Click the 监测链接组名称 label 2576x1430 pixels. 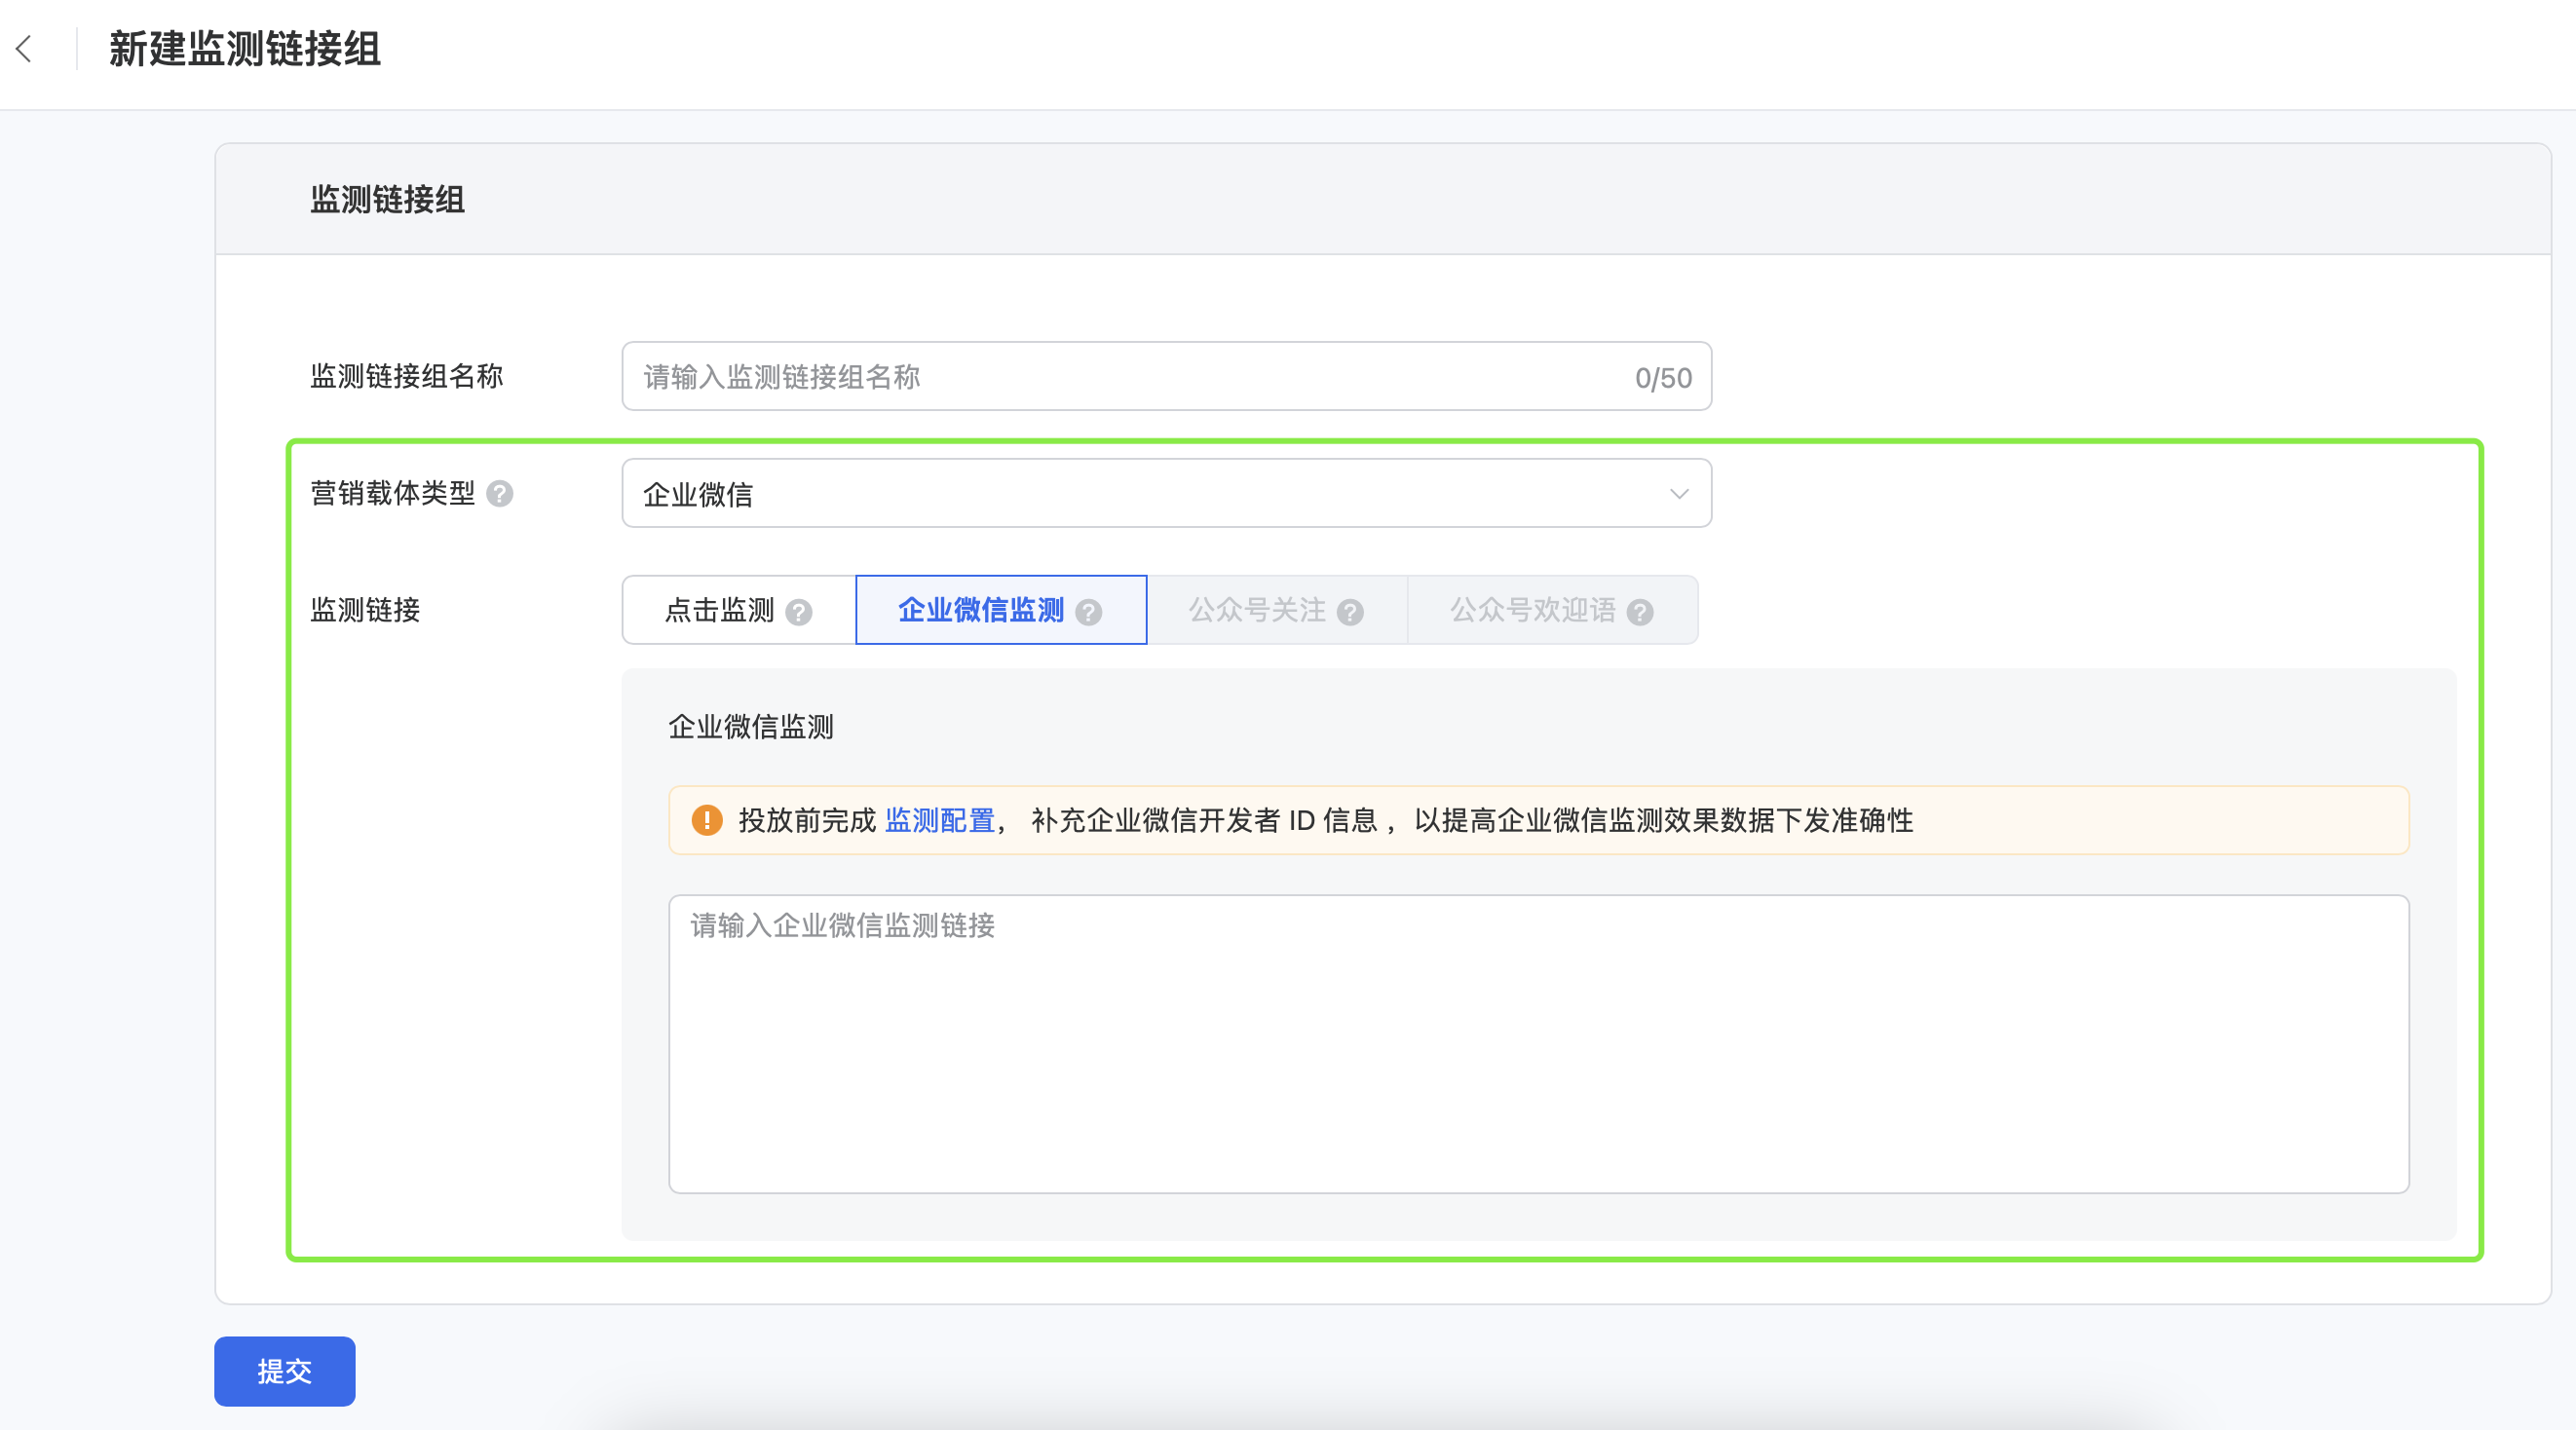click(406, 376)
